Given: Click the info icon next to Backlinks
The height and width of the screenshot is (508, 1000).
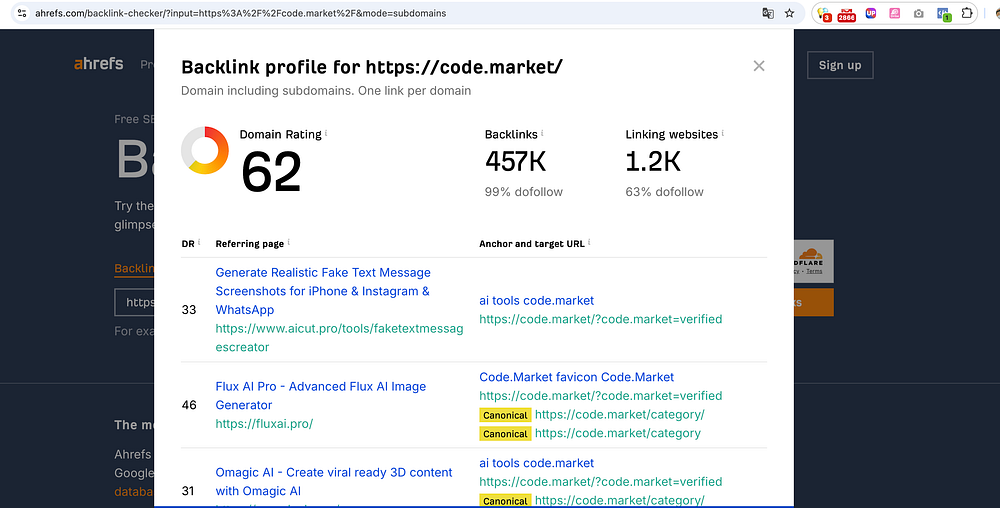Looking at the screenshot, I should click(x=542, y=133).
